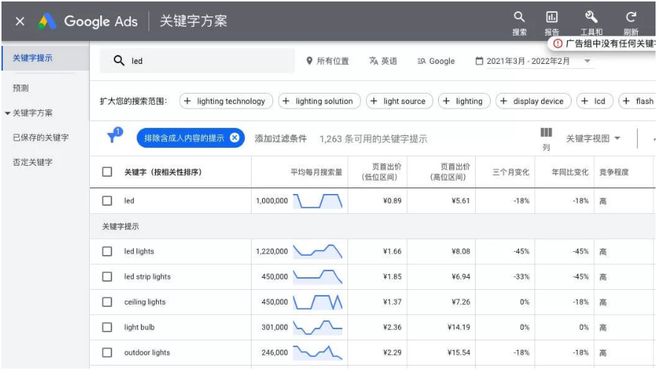Click the led strip lights keyword text

tap(147, 277)
